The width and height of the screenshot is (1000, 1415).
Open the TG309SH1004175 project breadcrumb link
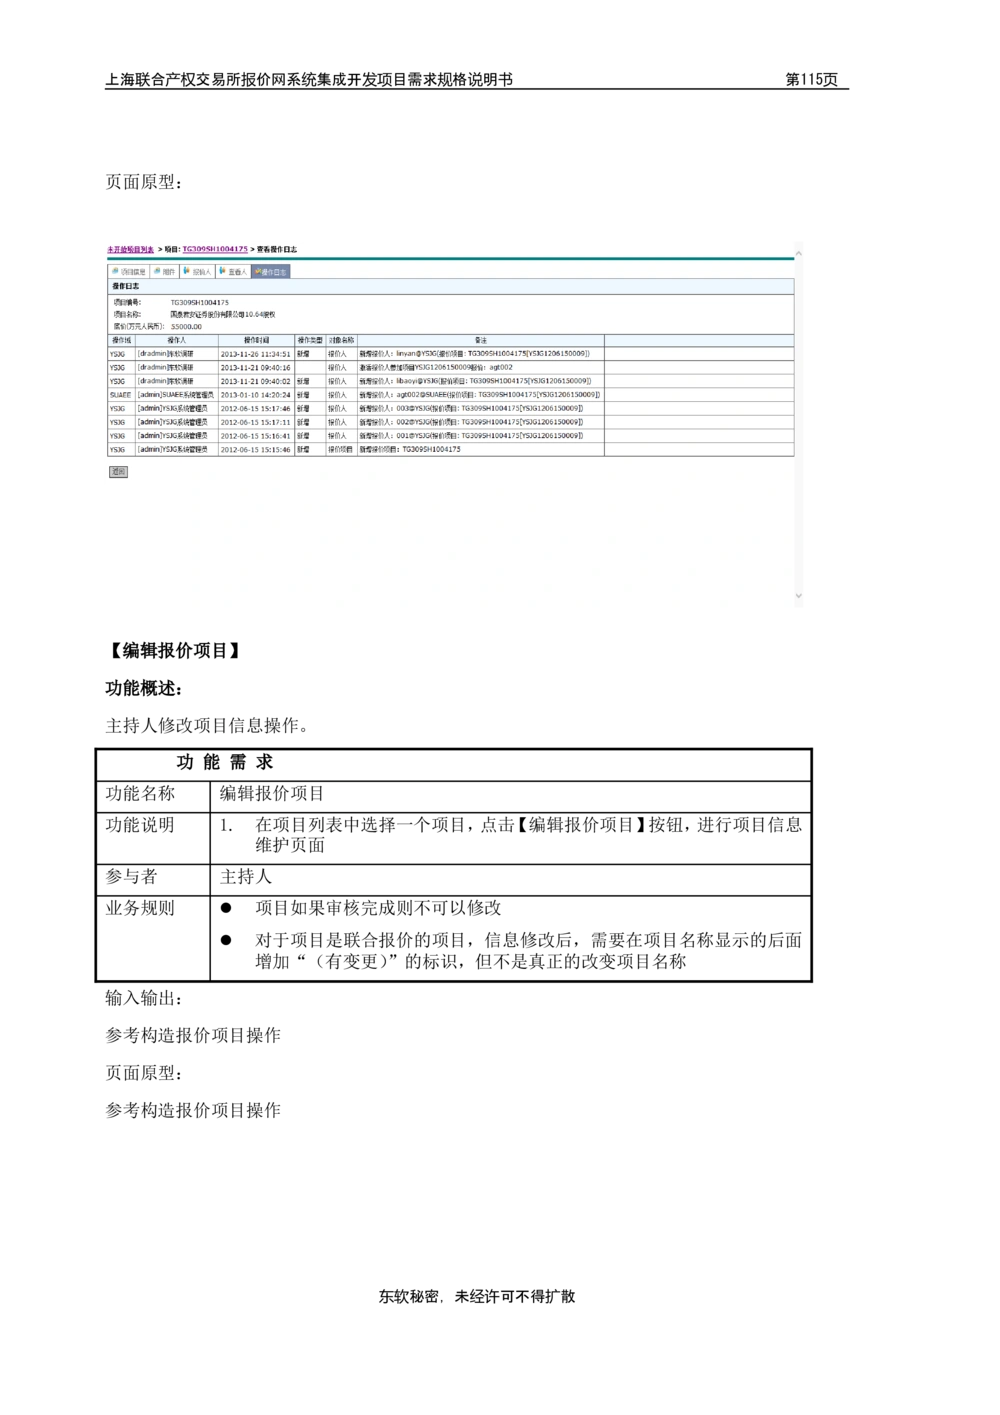(215, 249)
